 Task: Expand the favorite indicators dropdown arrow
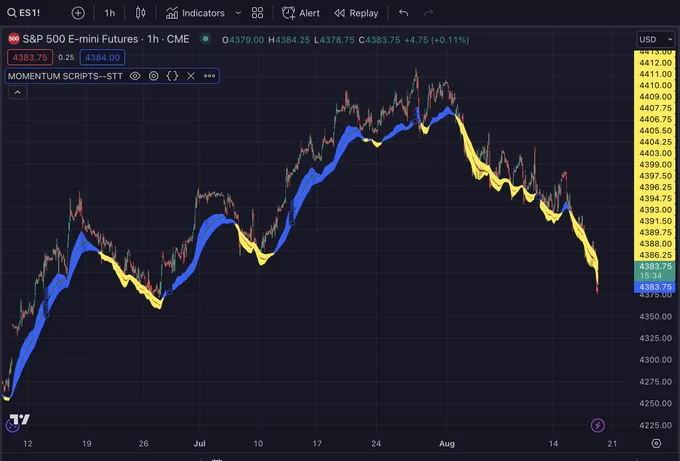[238, 13]
